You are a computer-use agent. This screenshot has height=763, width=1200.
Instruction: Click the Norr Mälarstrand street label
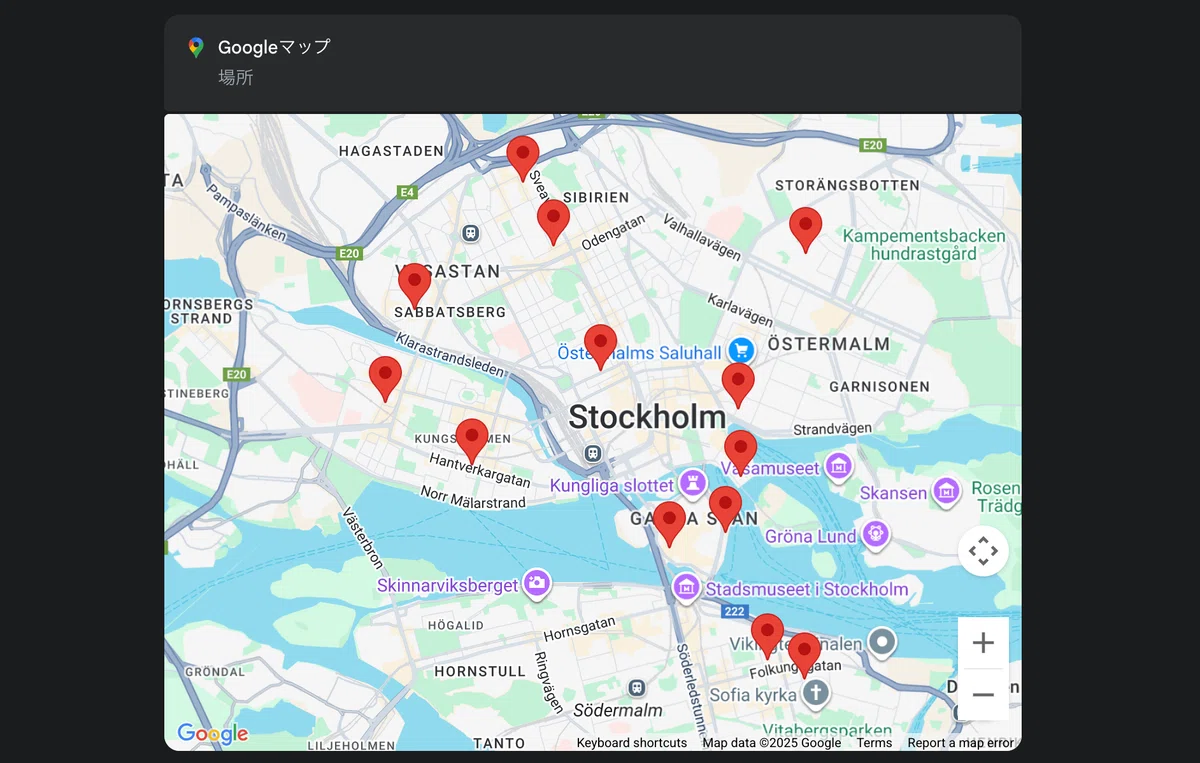click(473, 497)
